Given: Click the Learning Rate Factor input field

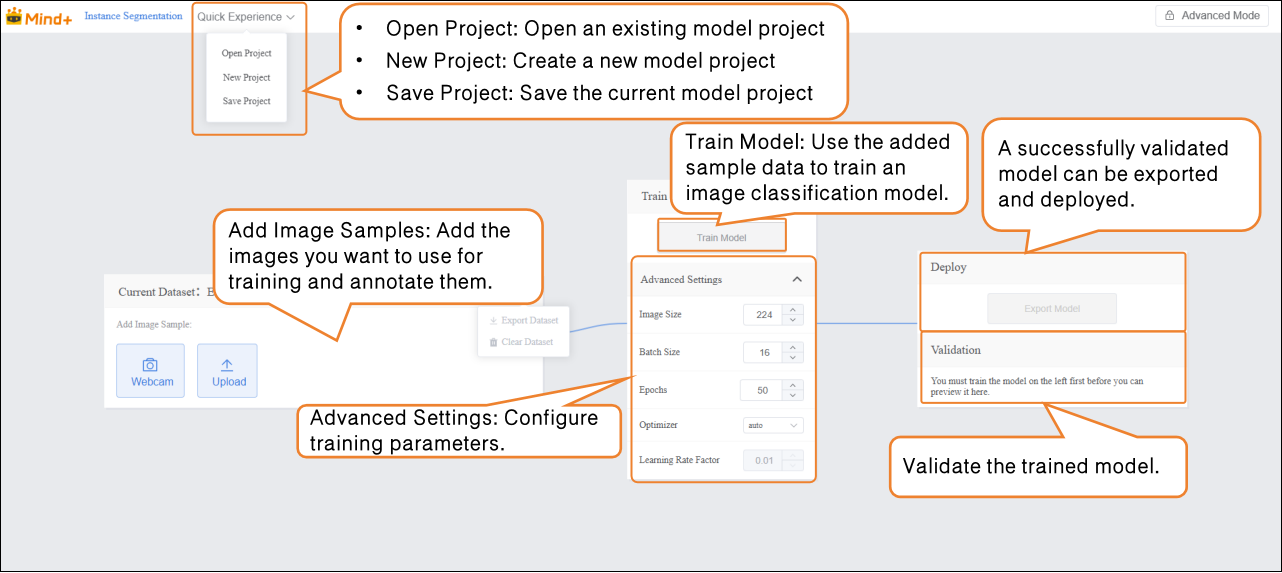Looking at the screenshot, I should (x=762, y=461).
